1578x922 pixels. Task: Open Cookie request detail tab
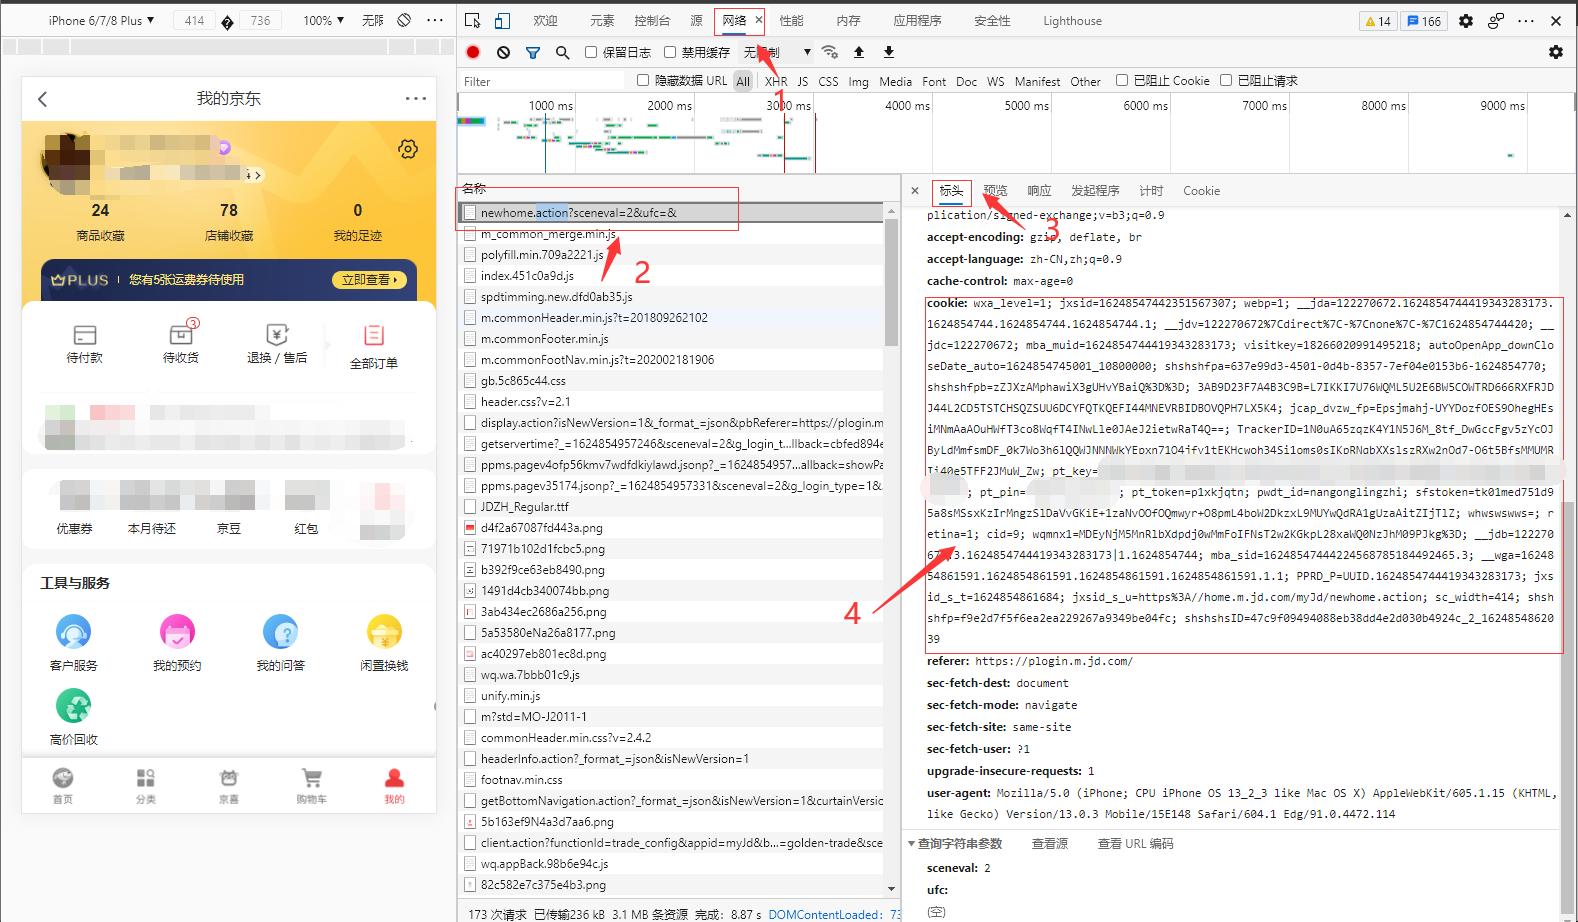[x=1201, y=190]
